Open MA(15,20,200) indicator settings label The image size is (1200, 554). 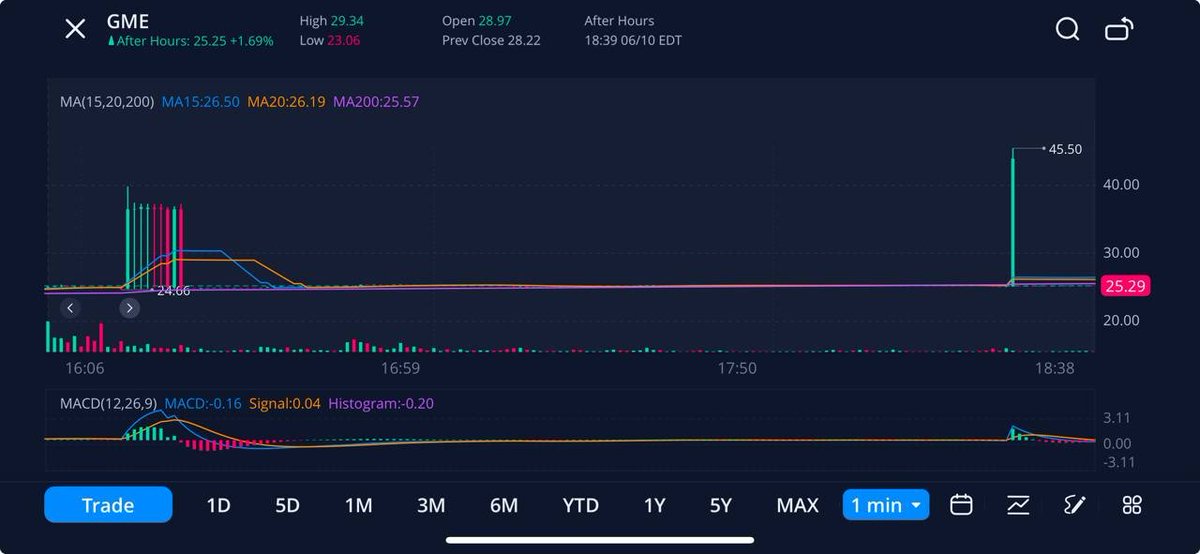[107, 102]
